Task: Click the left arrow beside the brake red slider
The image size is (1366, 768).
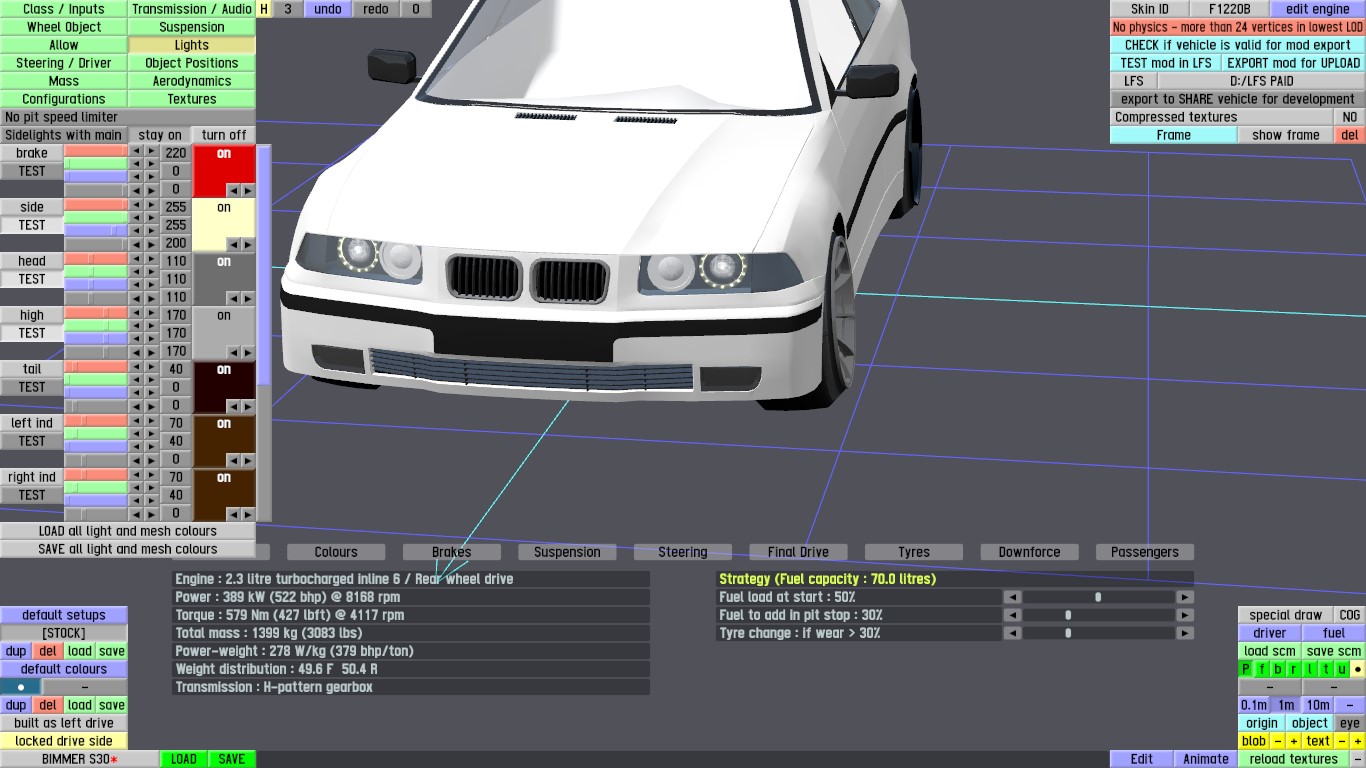Action: 136,153
